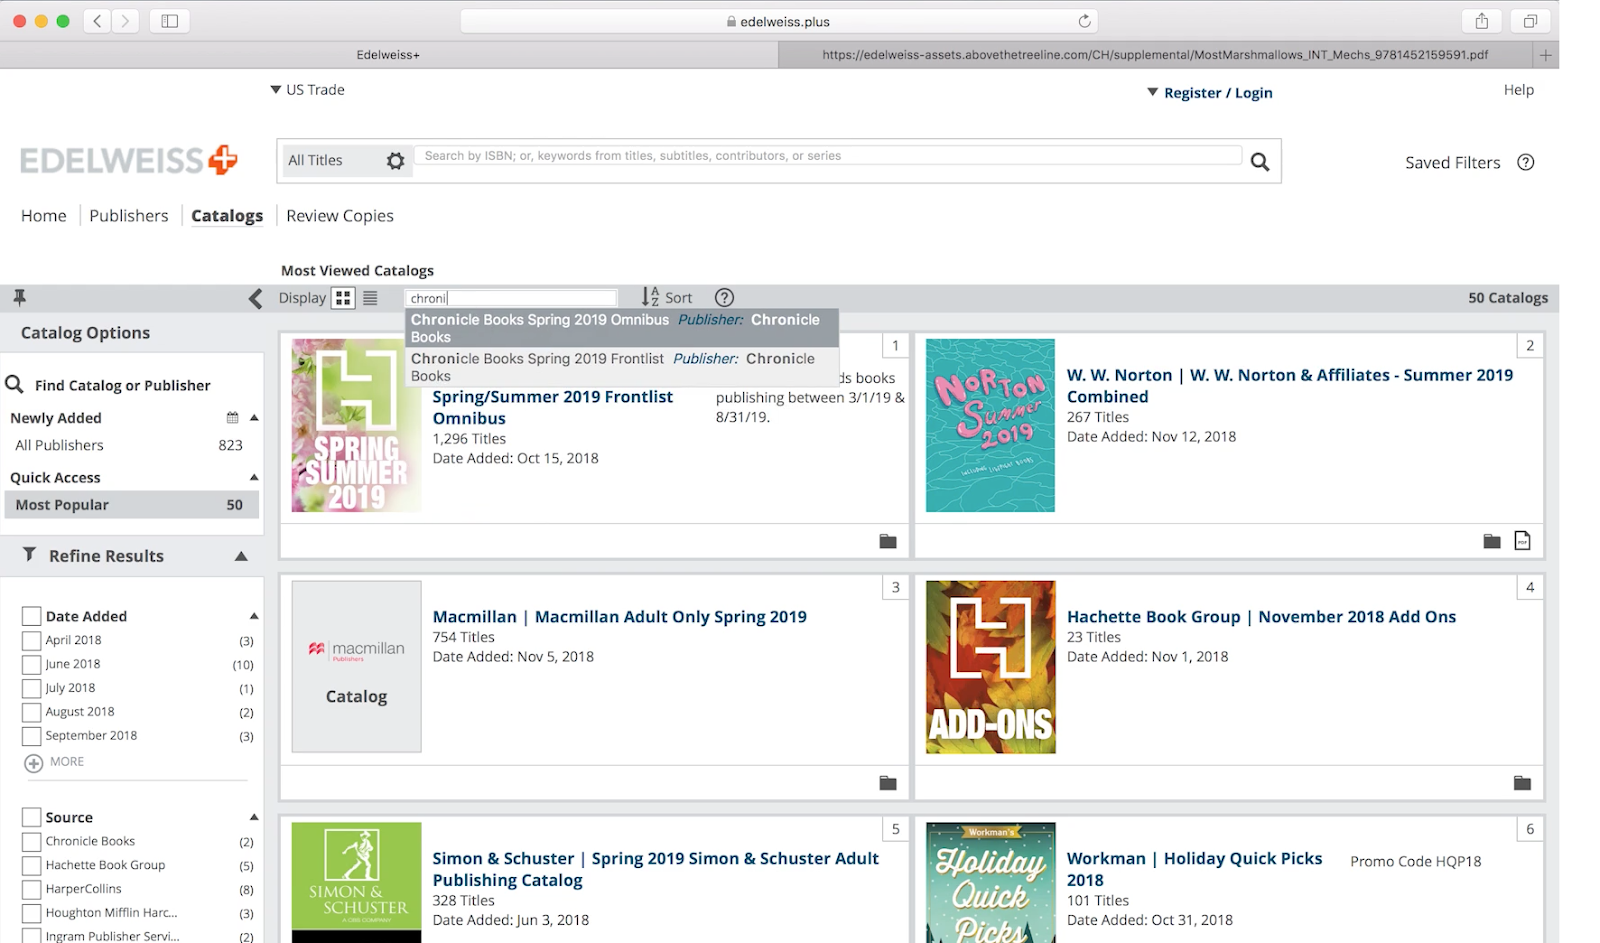Go to Publishers nav tab

point(129,215)
